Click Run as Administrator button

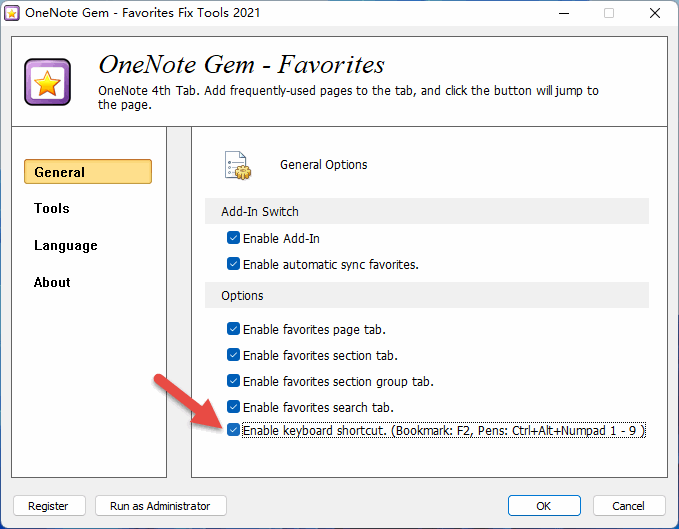(161, 506)
